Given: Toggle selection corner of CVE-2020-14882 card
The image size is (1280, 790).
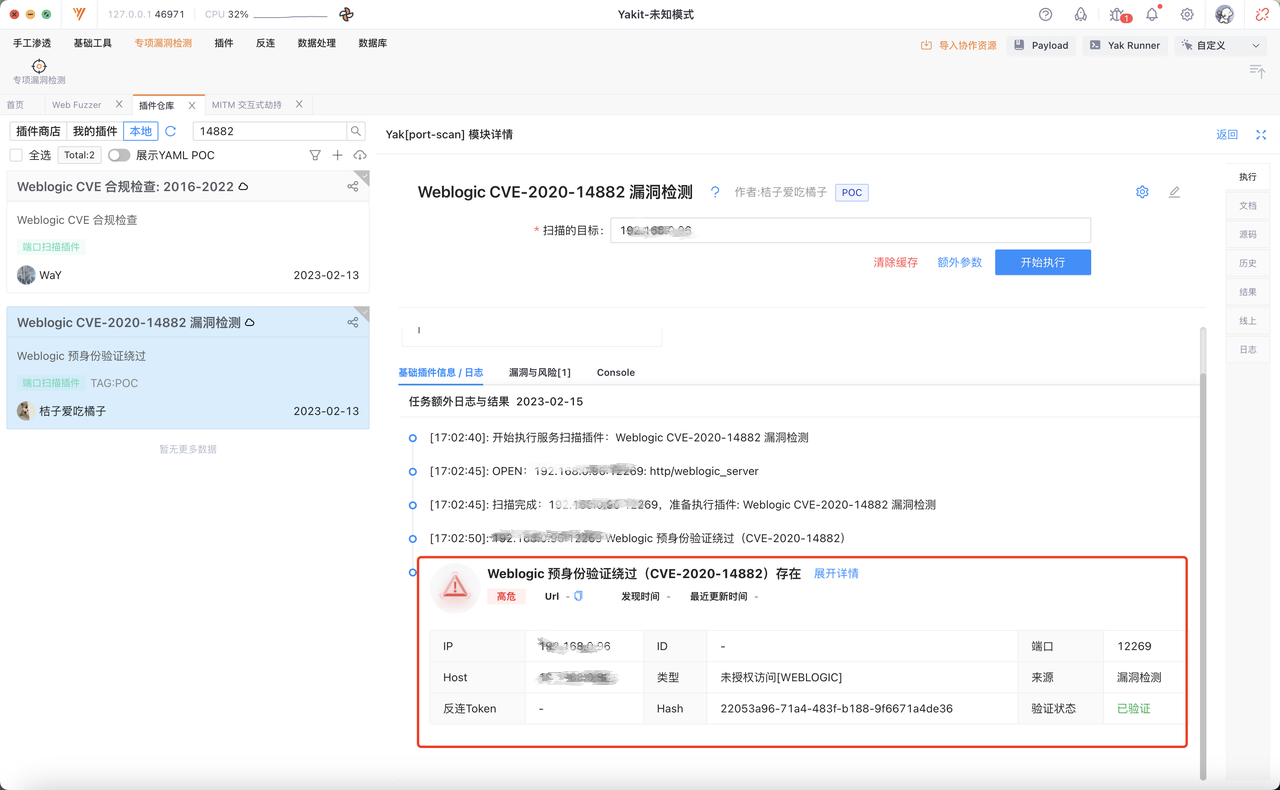Looking at the screenshot, I should [x=362, y=313].
